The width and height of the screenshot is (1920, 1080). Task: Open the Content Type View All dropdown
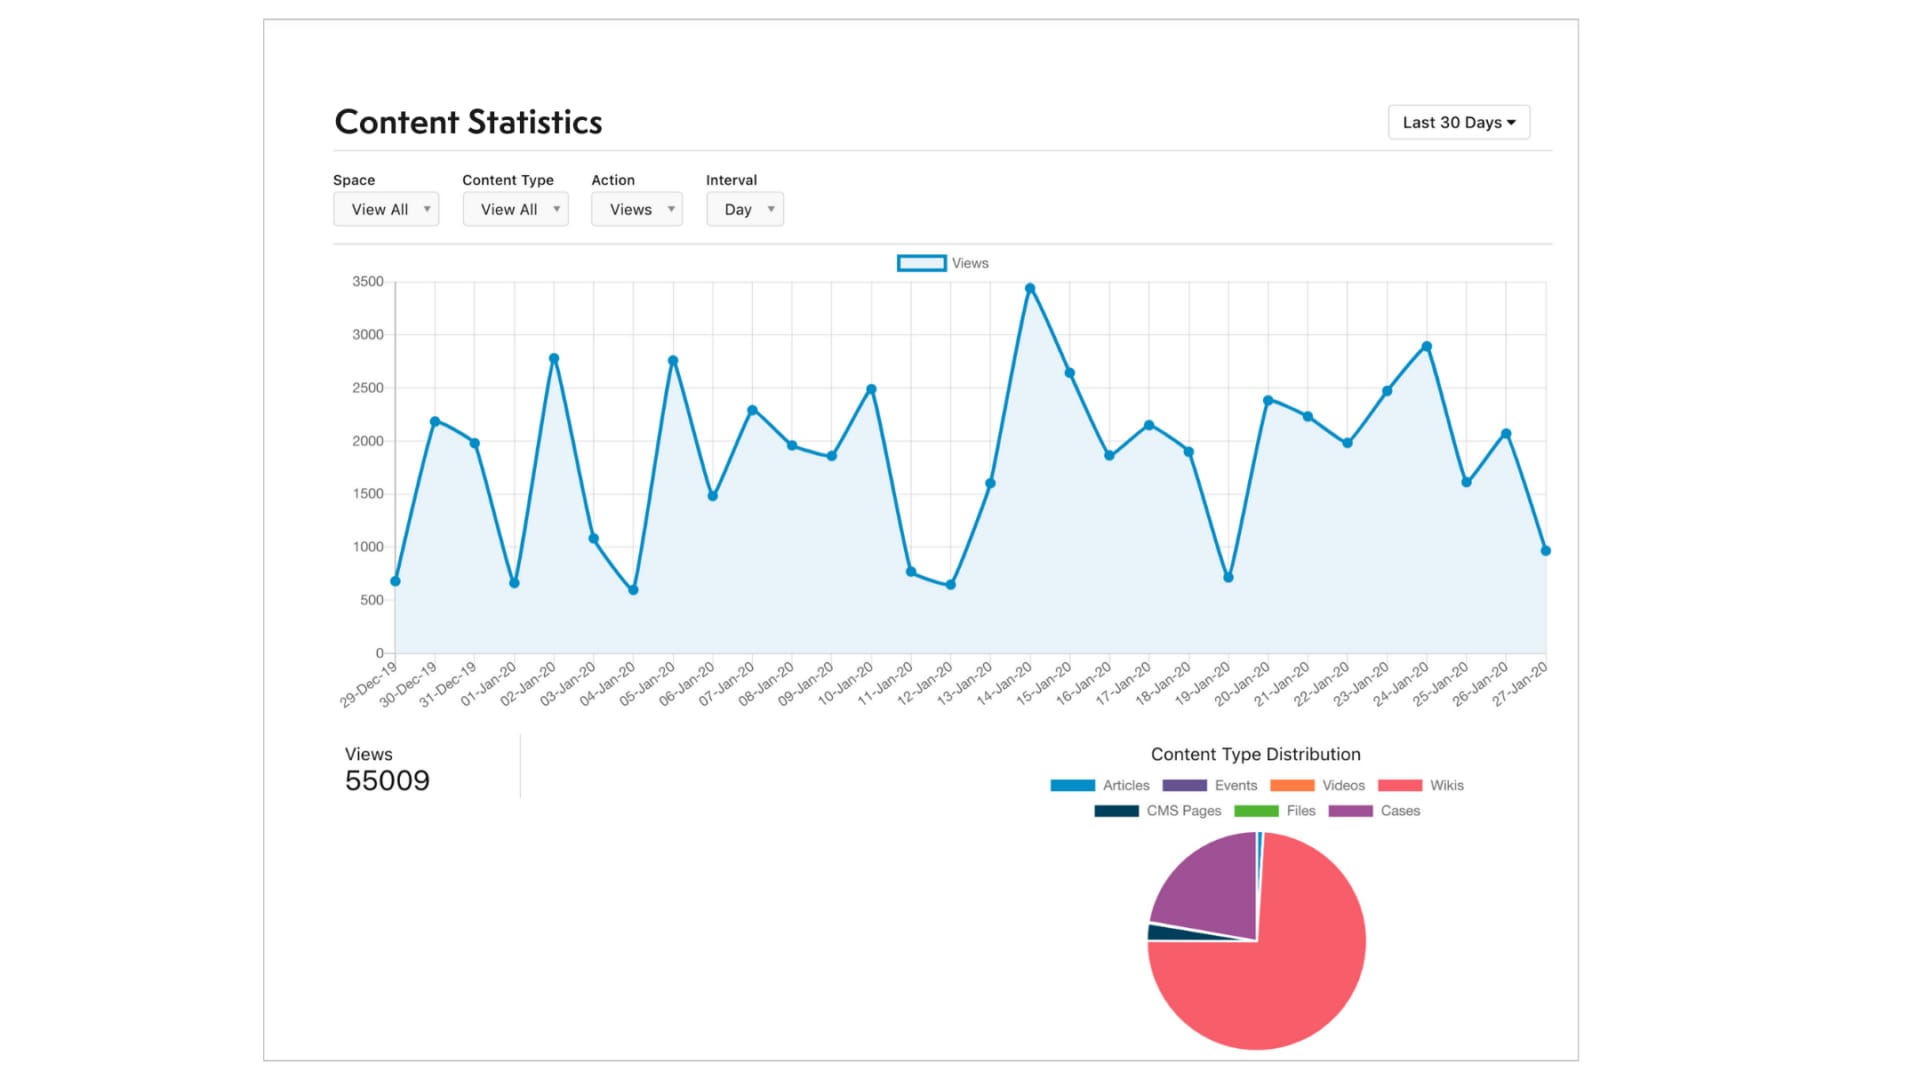click(x=515, y=209)
